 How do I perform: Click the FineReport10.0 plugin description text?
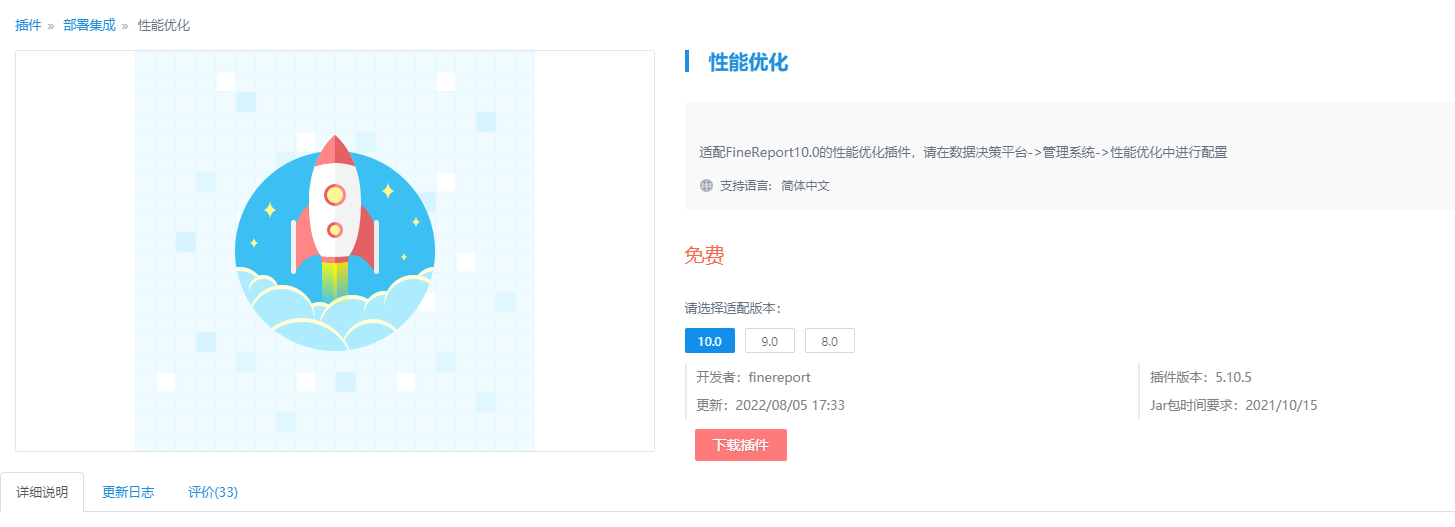[x=963, y=153]
